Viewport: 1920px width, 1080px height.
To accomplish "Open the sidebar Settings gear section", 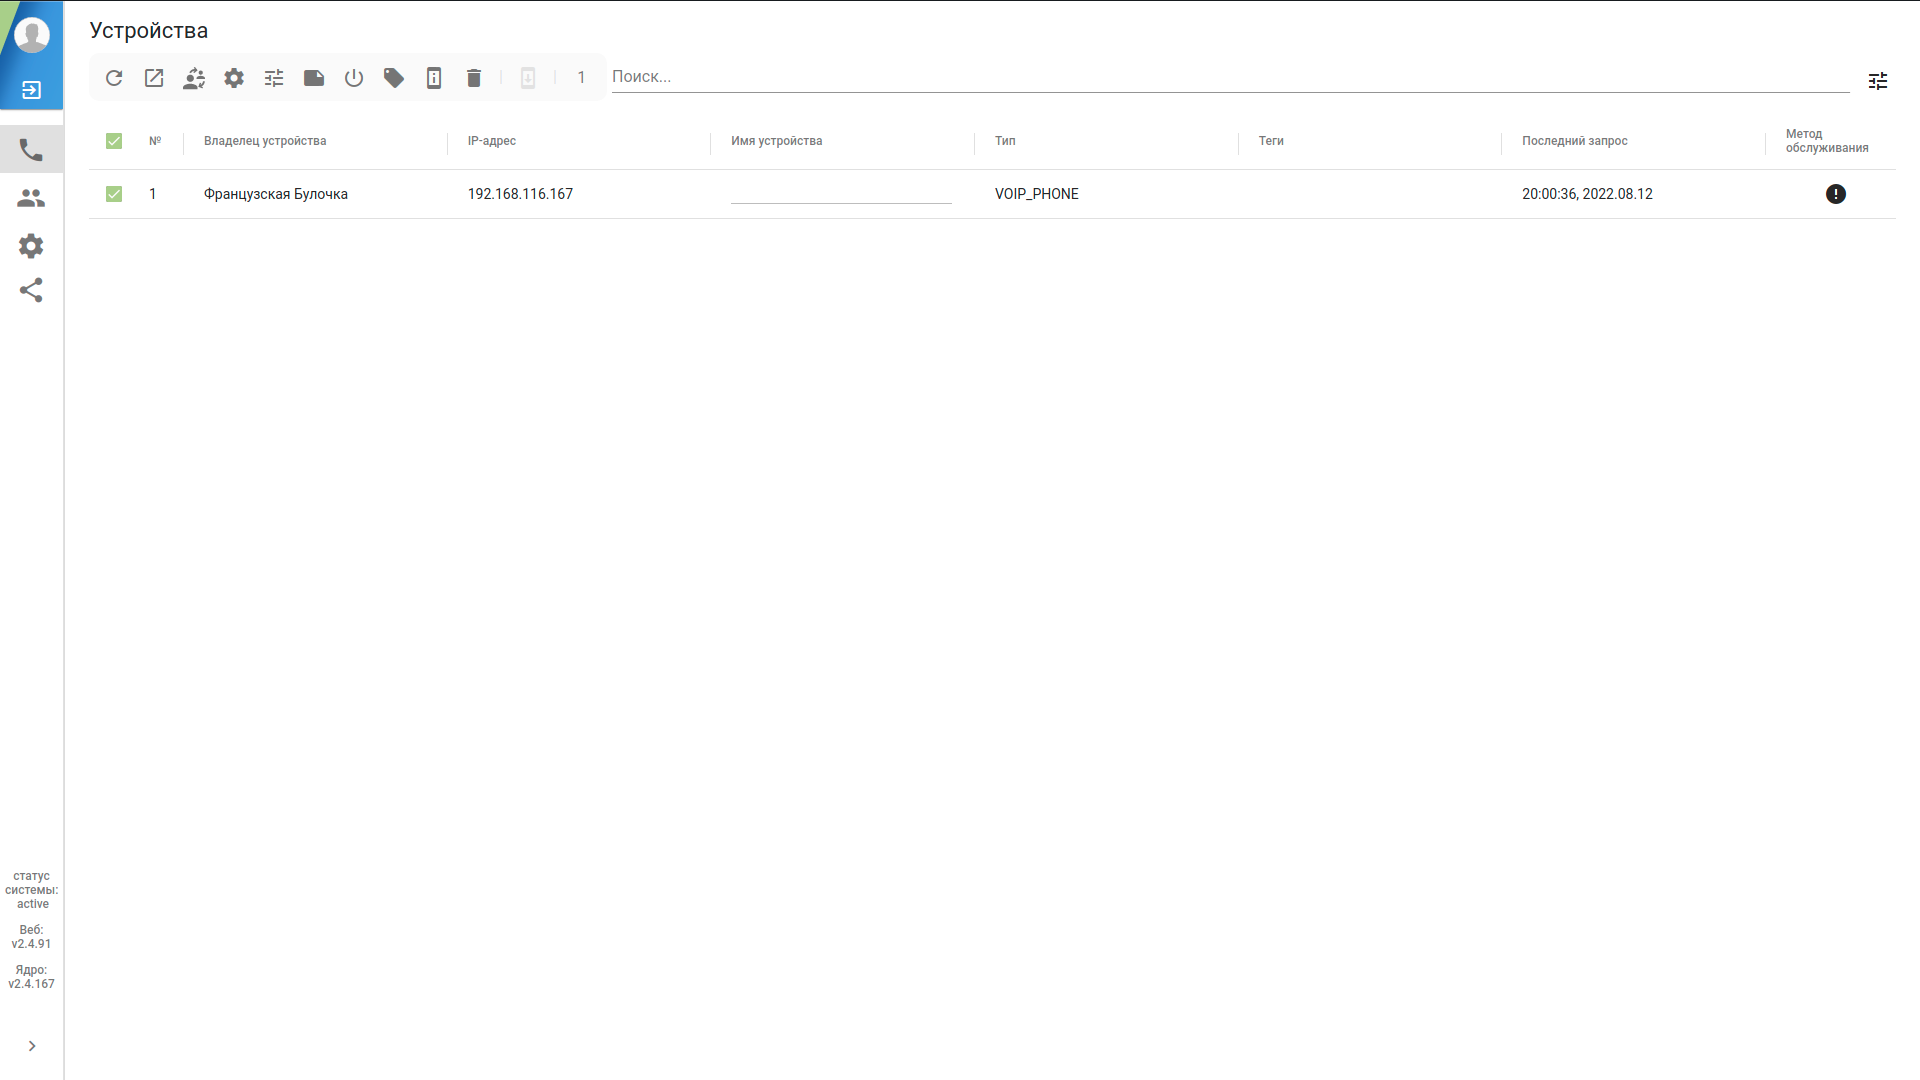I will coord(31,246).
